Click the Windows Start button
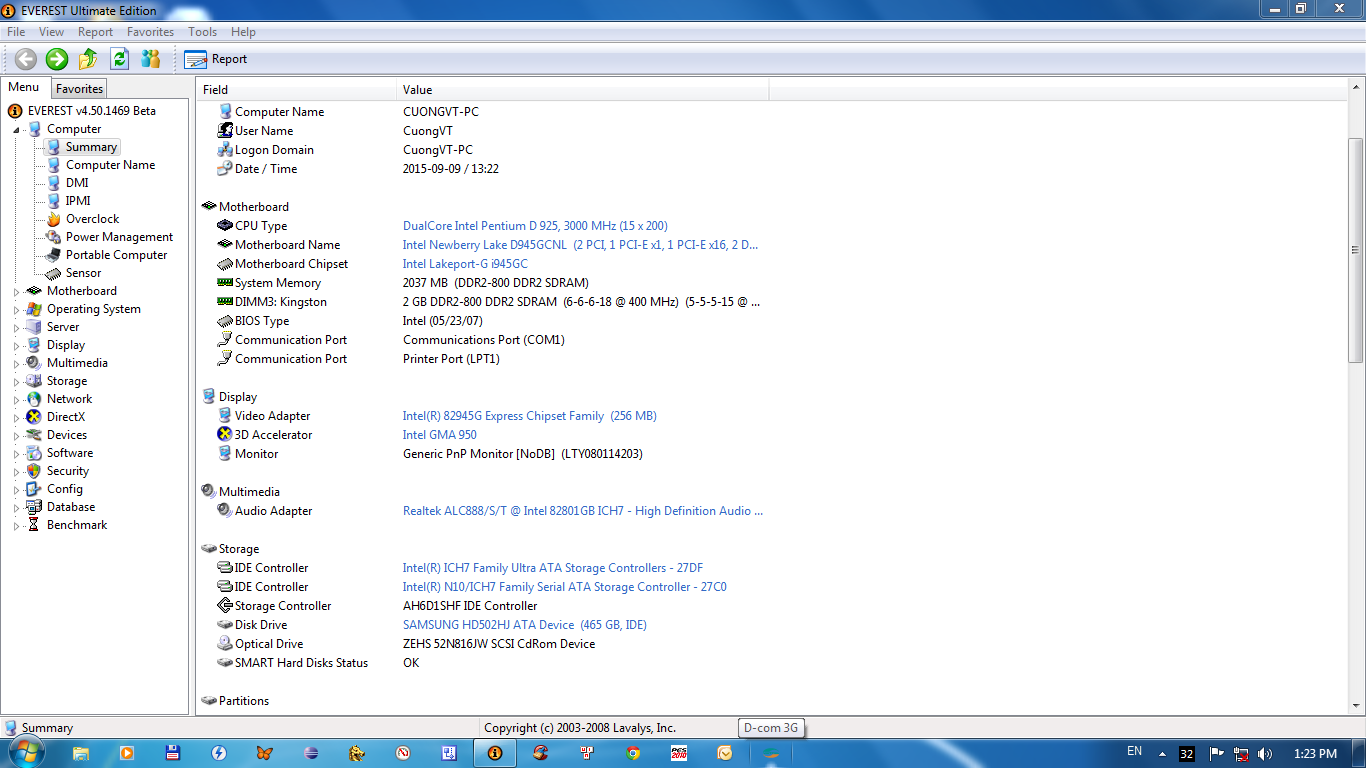This screenshot has width=1366, height=768. (x=25, y=753)
